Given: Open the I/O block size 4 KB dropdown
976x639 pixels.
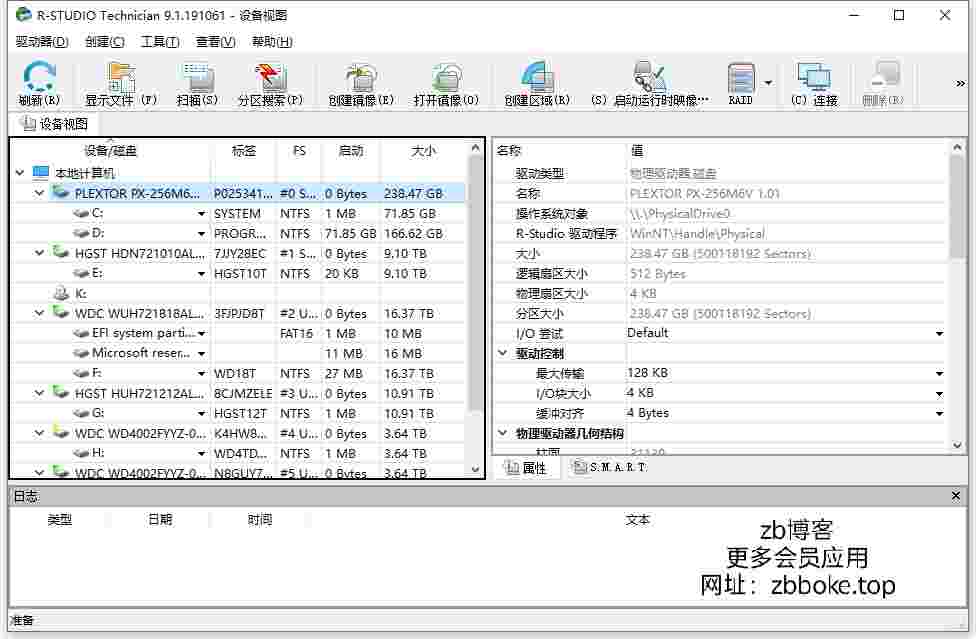Looking at the screenshot, I should (x=939, y=393).
